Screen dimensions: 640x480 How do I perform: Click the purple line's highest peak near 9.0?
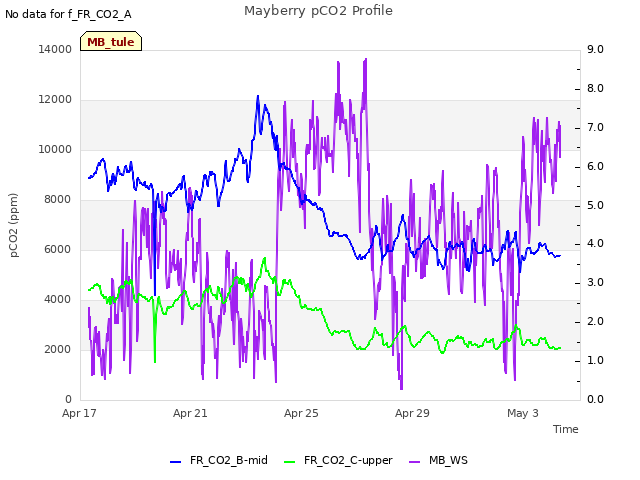(366, 59)
